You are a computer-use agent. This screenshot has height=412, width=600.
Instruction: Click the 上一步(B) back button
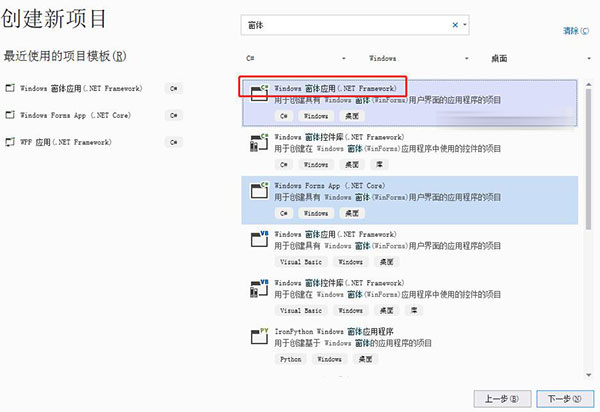[x=502, y=399]
